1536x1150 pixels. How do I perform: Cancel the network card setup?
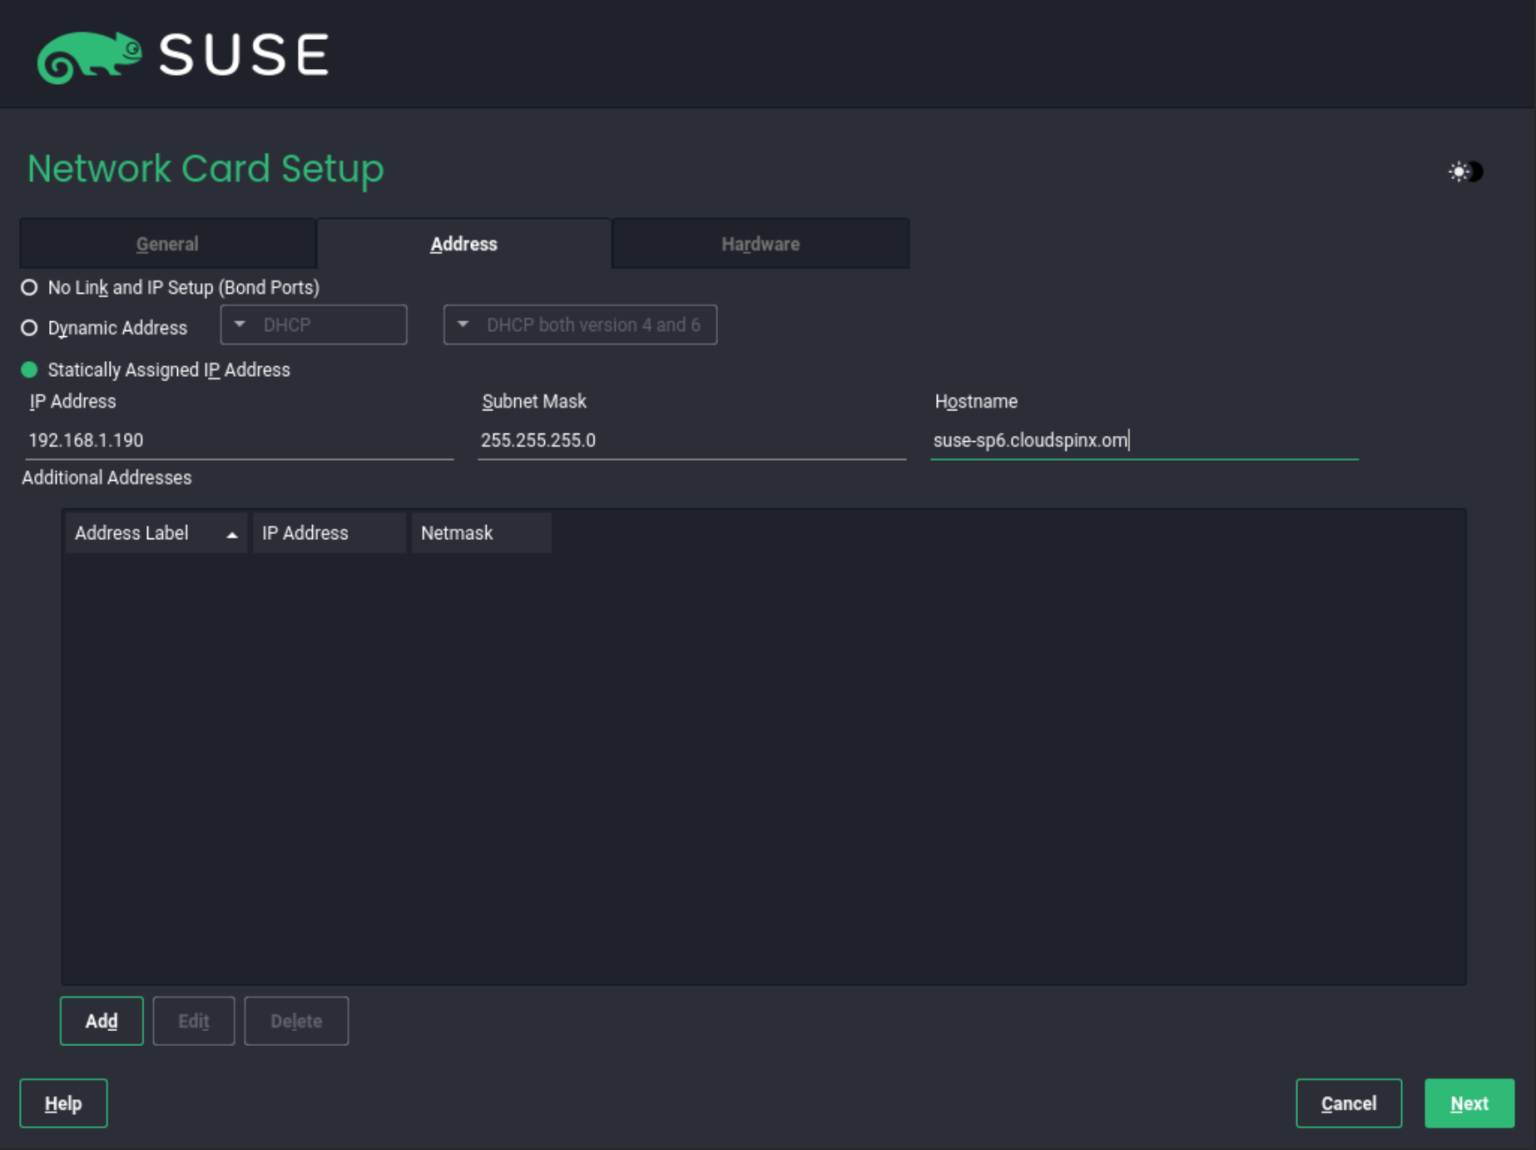pos(1348,1103)
